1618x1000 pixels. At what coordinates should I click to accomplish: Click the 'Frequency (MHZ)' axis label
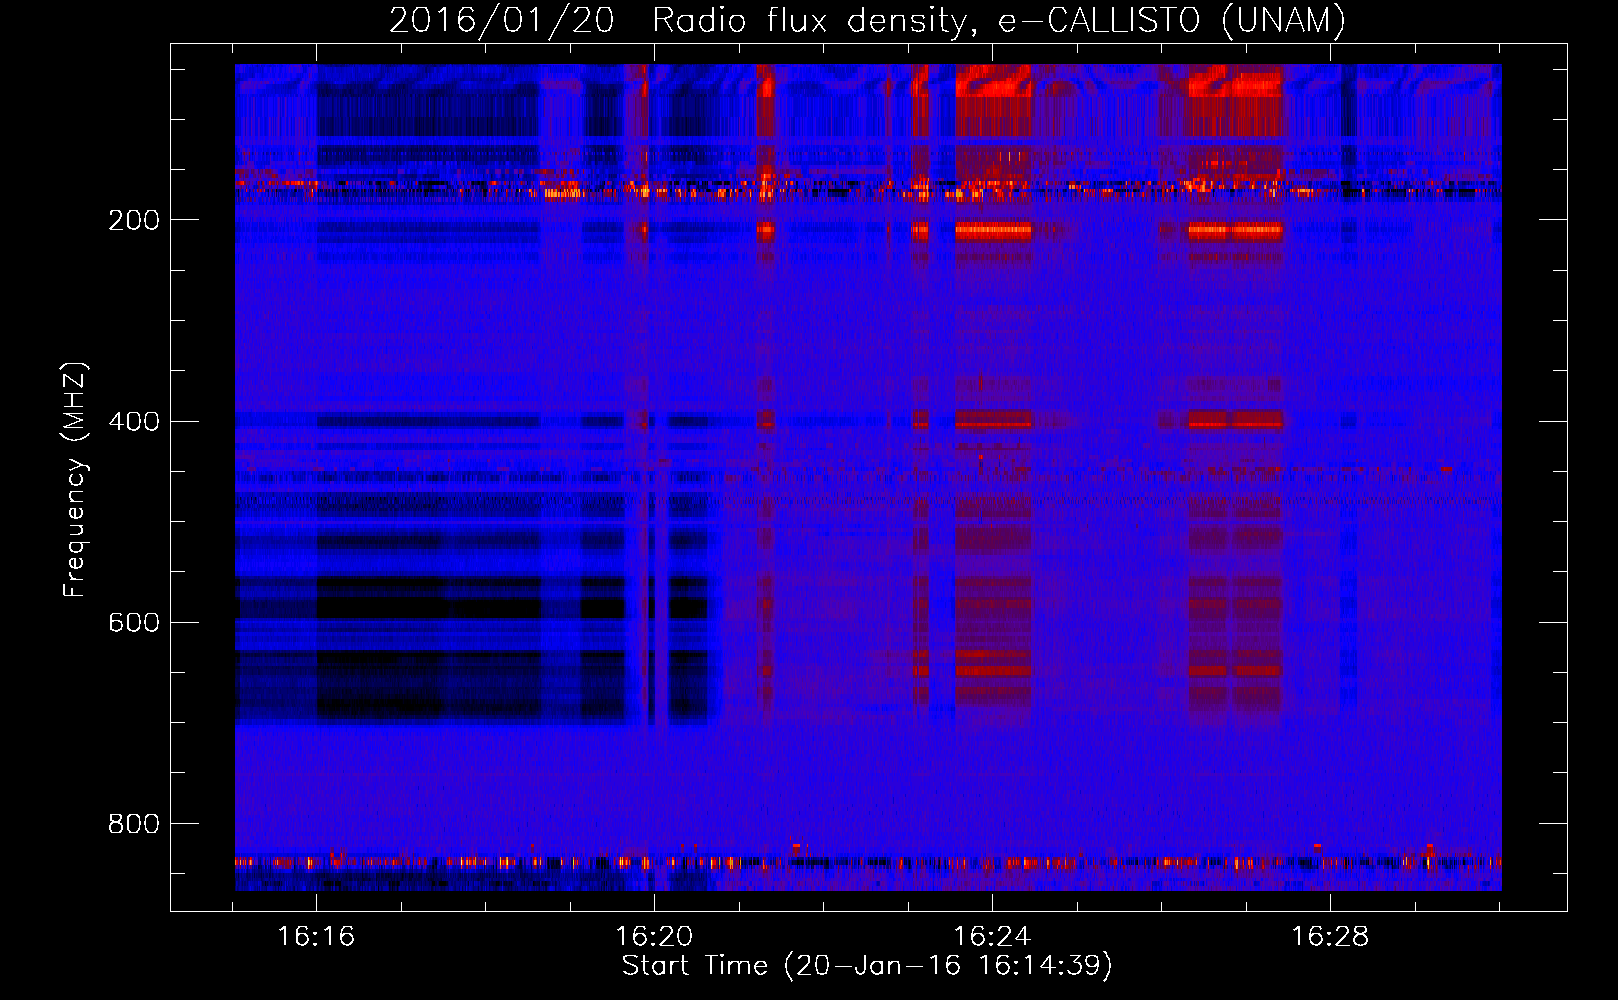tap(75, 479)
